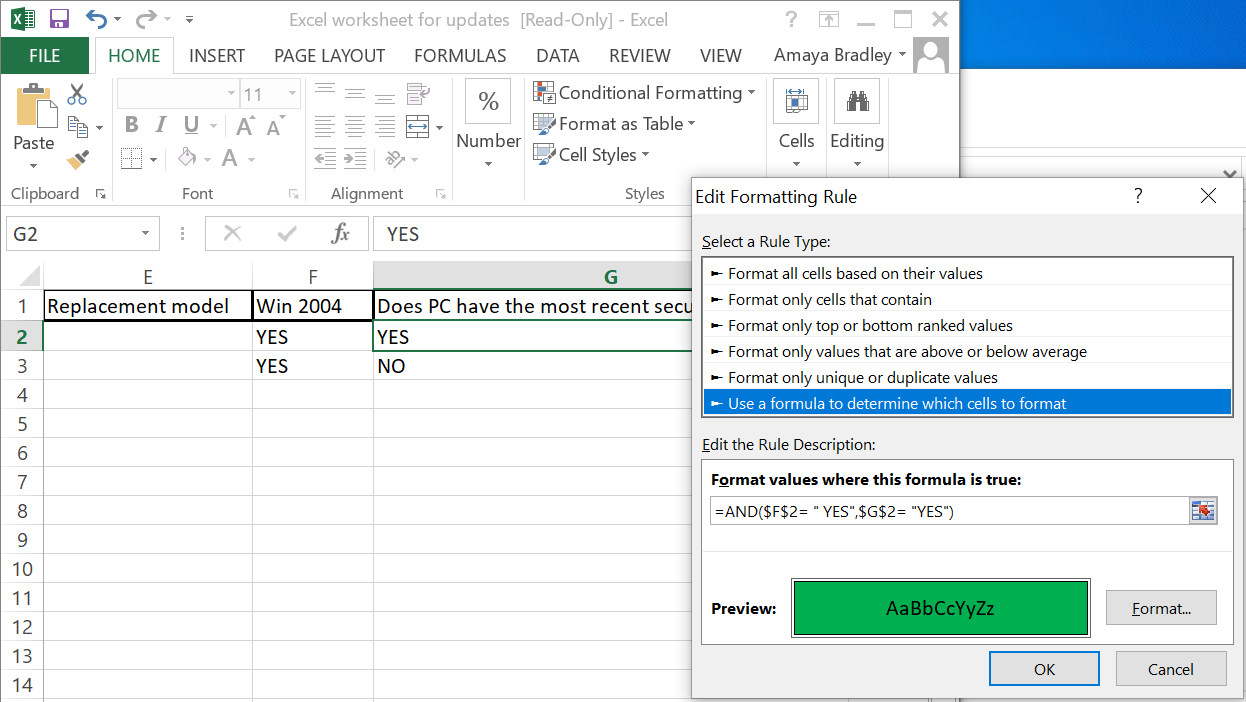
Task: Click the Middle Align icon
Action: (x=353, y=95)
